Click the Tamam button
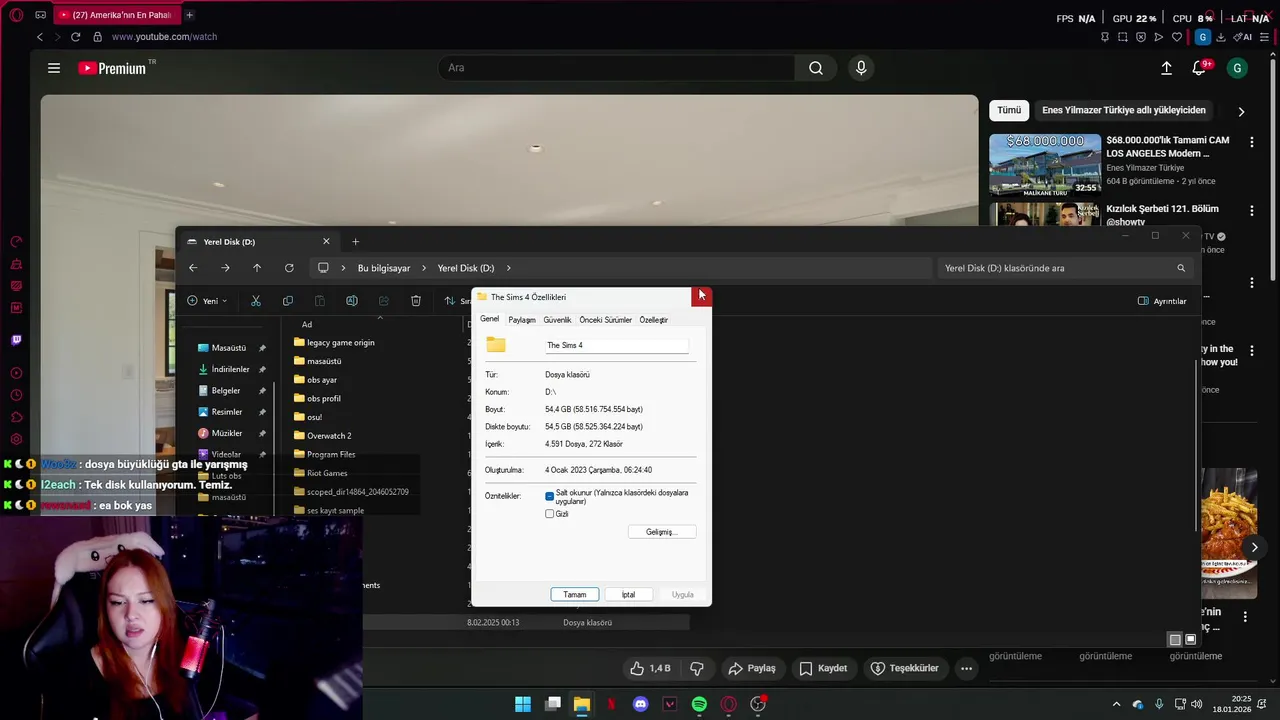This screenshot has height=720, width=1280. [x=575, y=594]
